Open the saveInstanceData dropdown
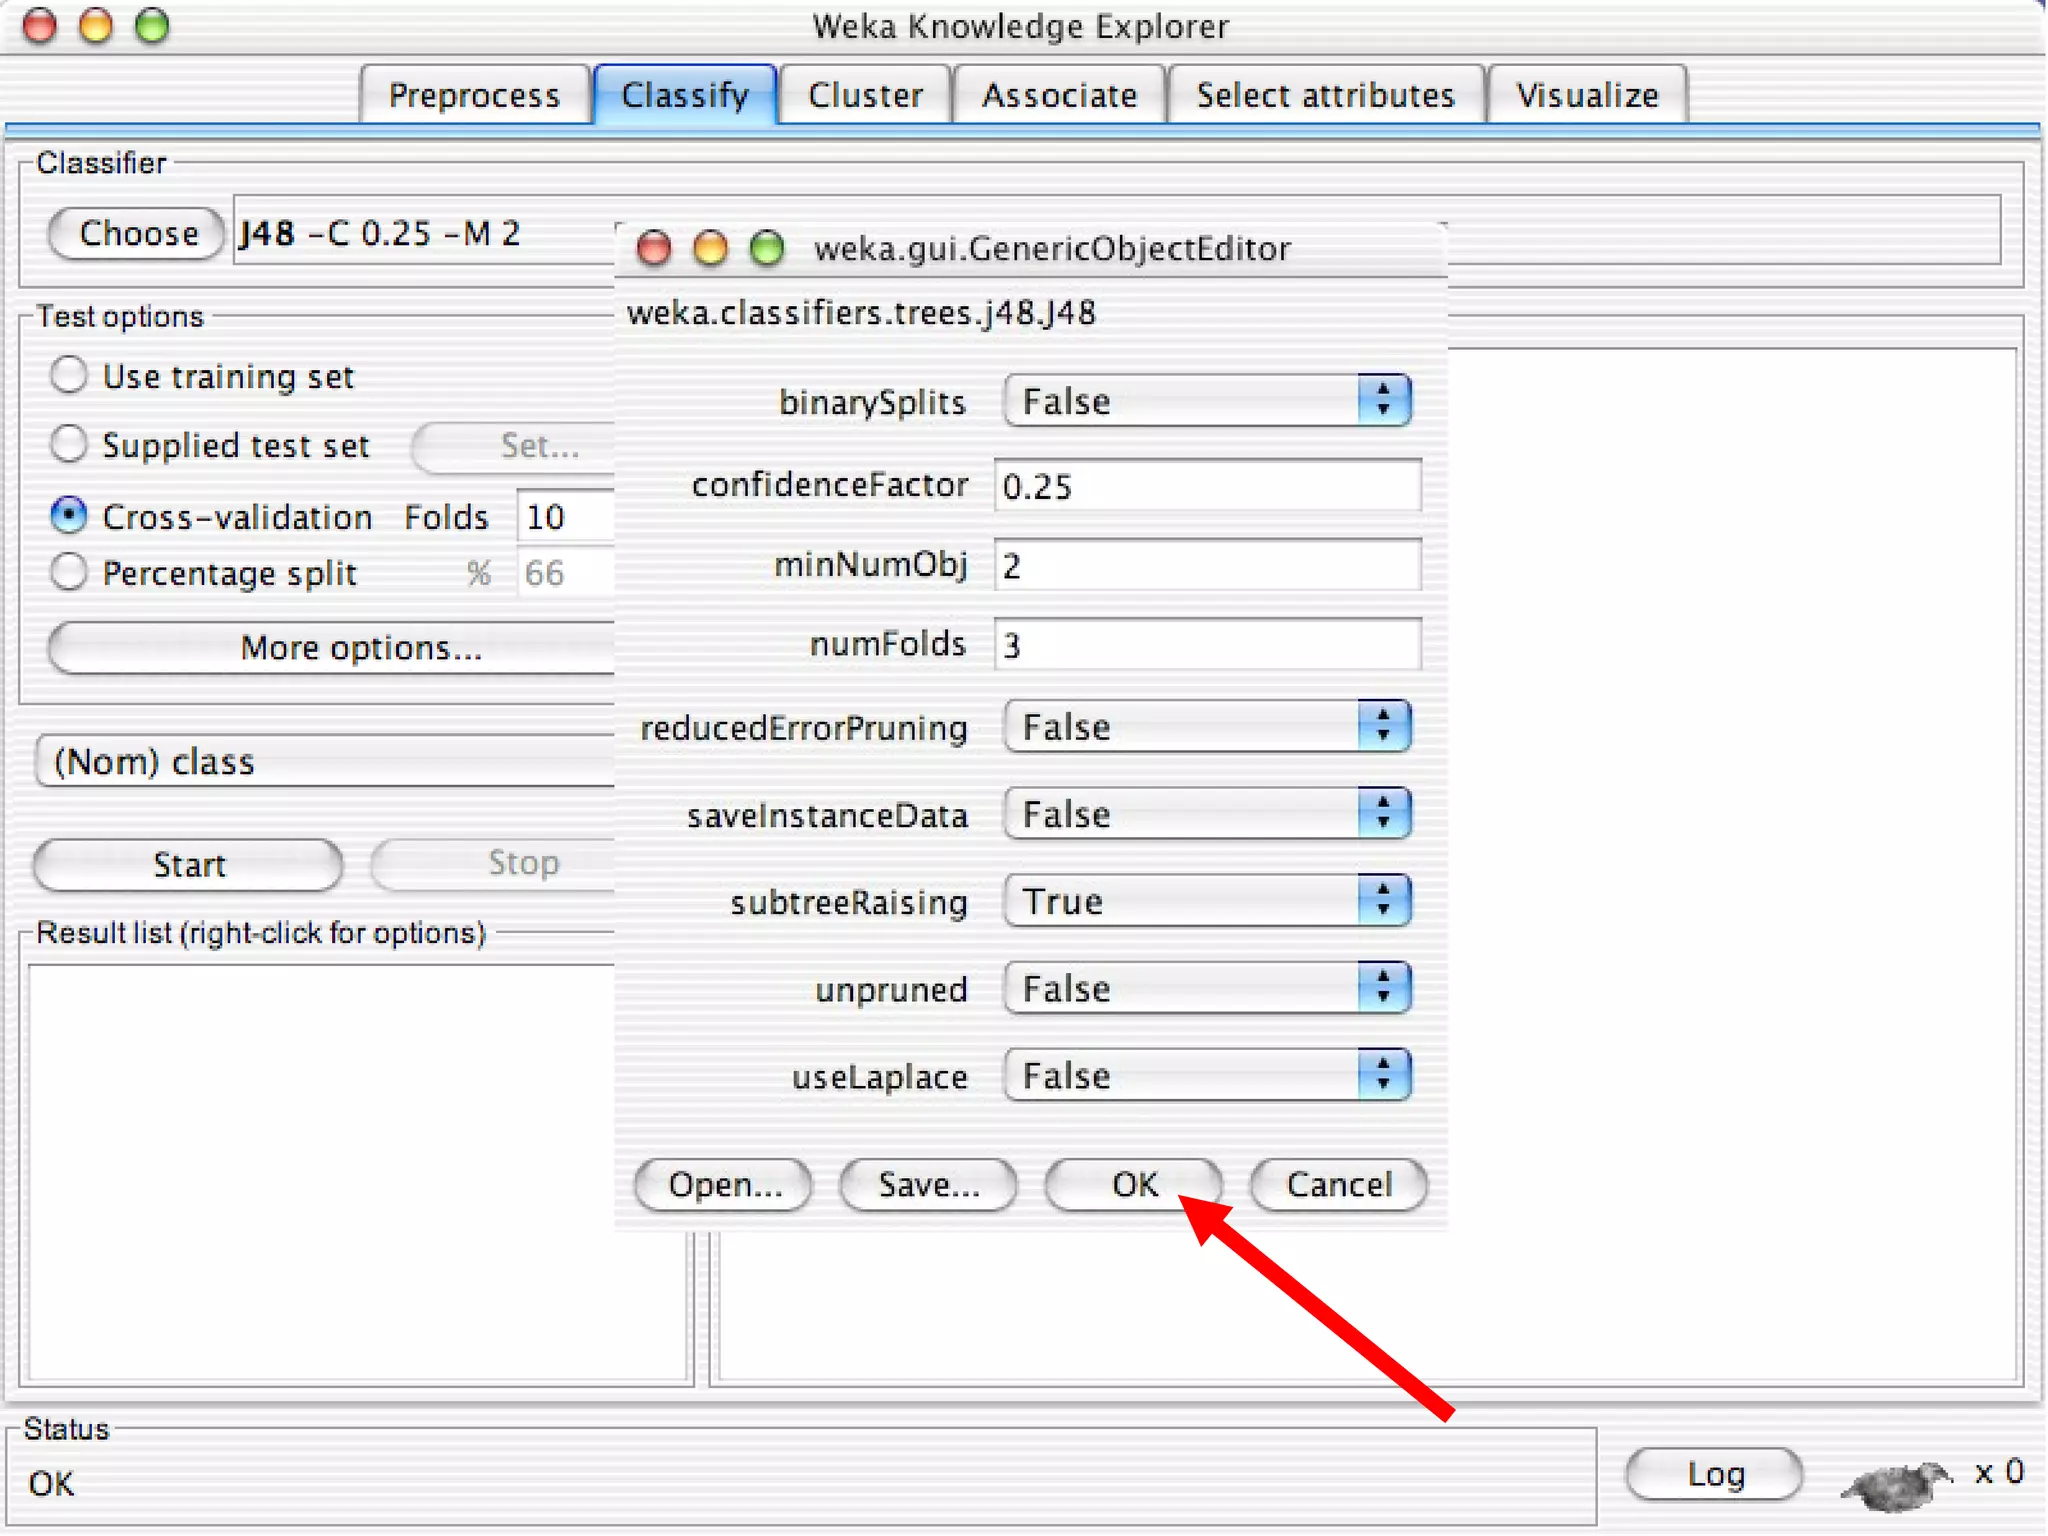Viewport: 2048px width, 1536px height. (1207, 814)
